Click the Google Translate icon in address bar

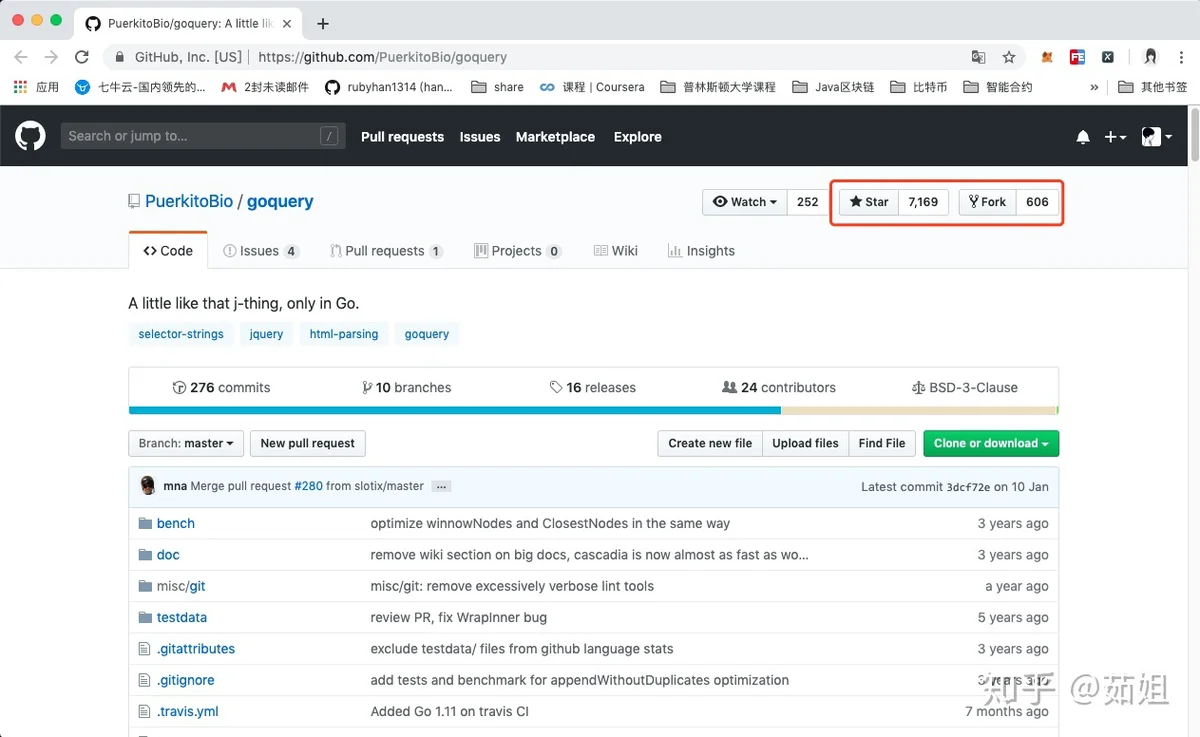[x=978, y=57]
